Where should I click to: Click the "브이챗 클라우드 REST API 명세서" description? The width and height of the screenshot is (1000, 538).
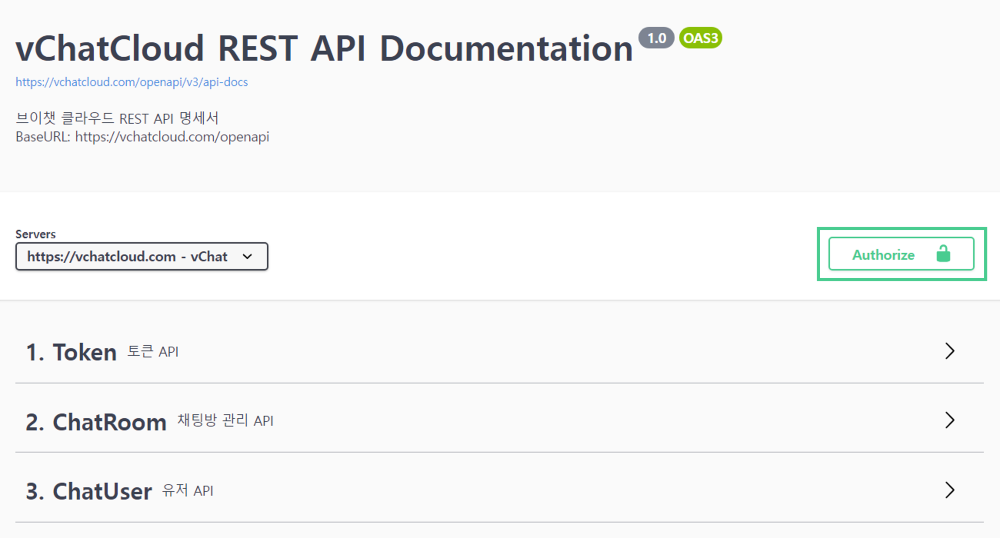coord(117,119)
